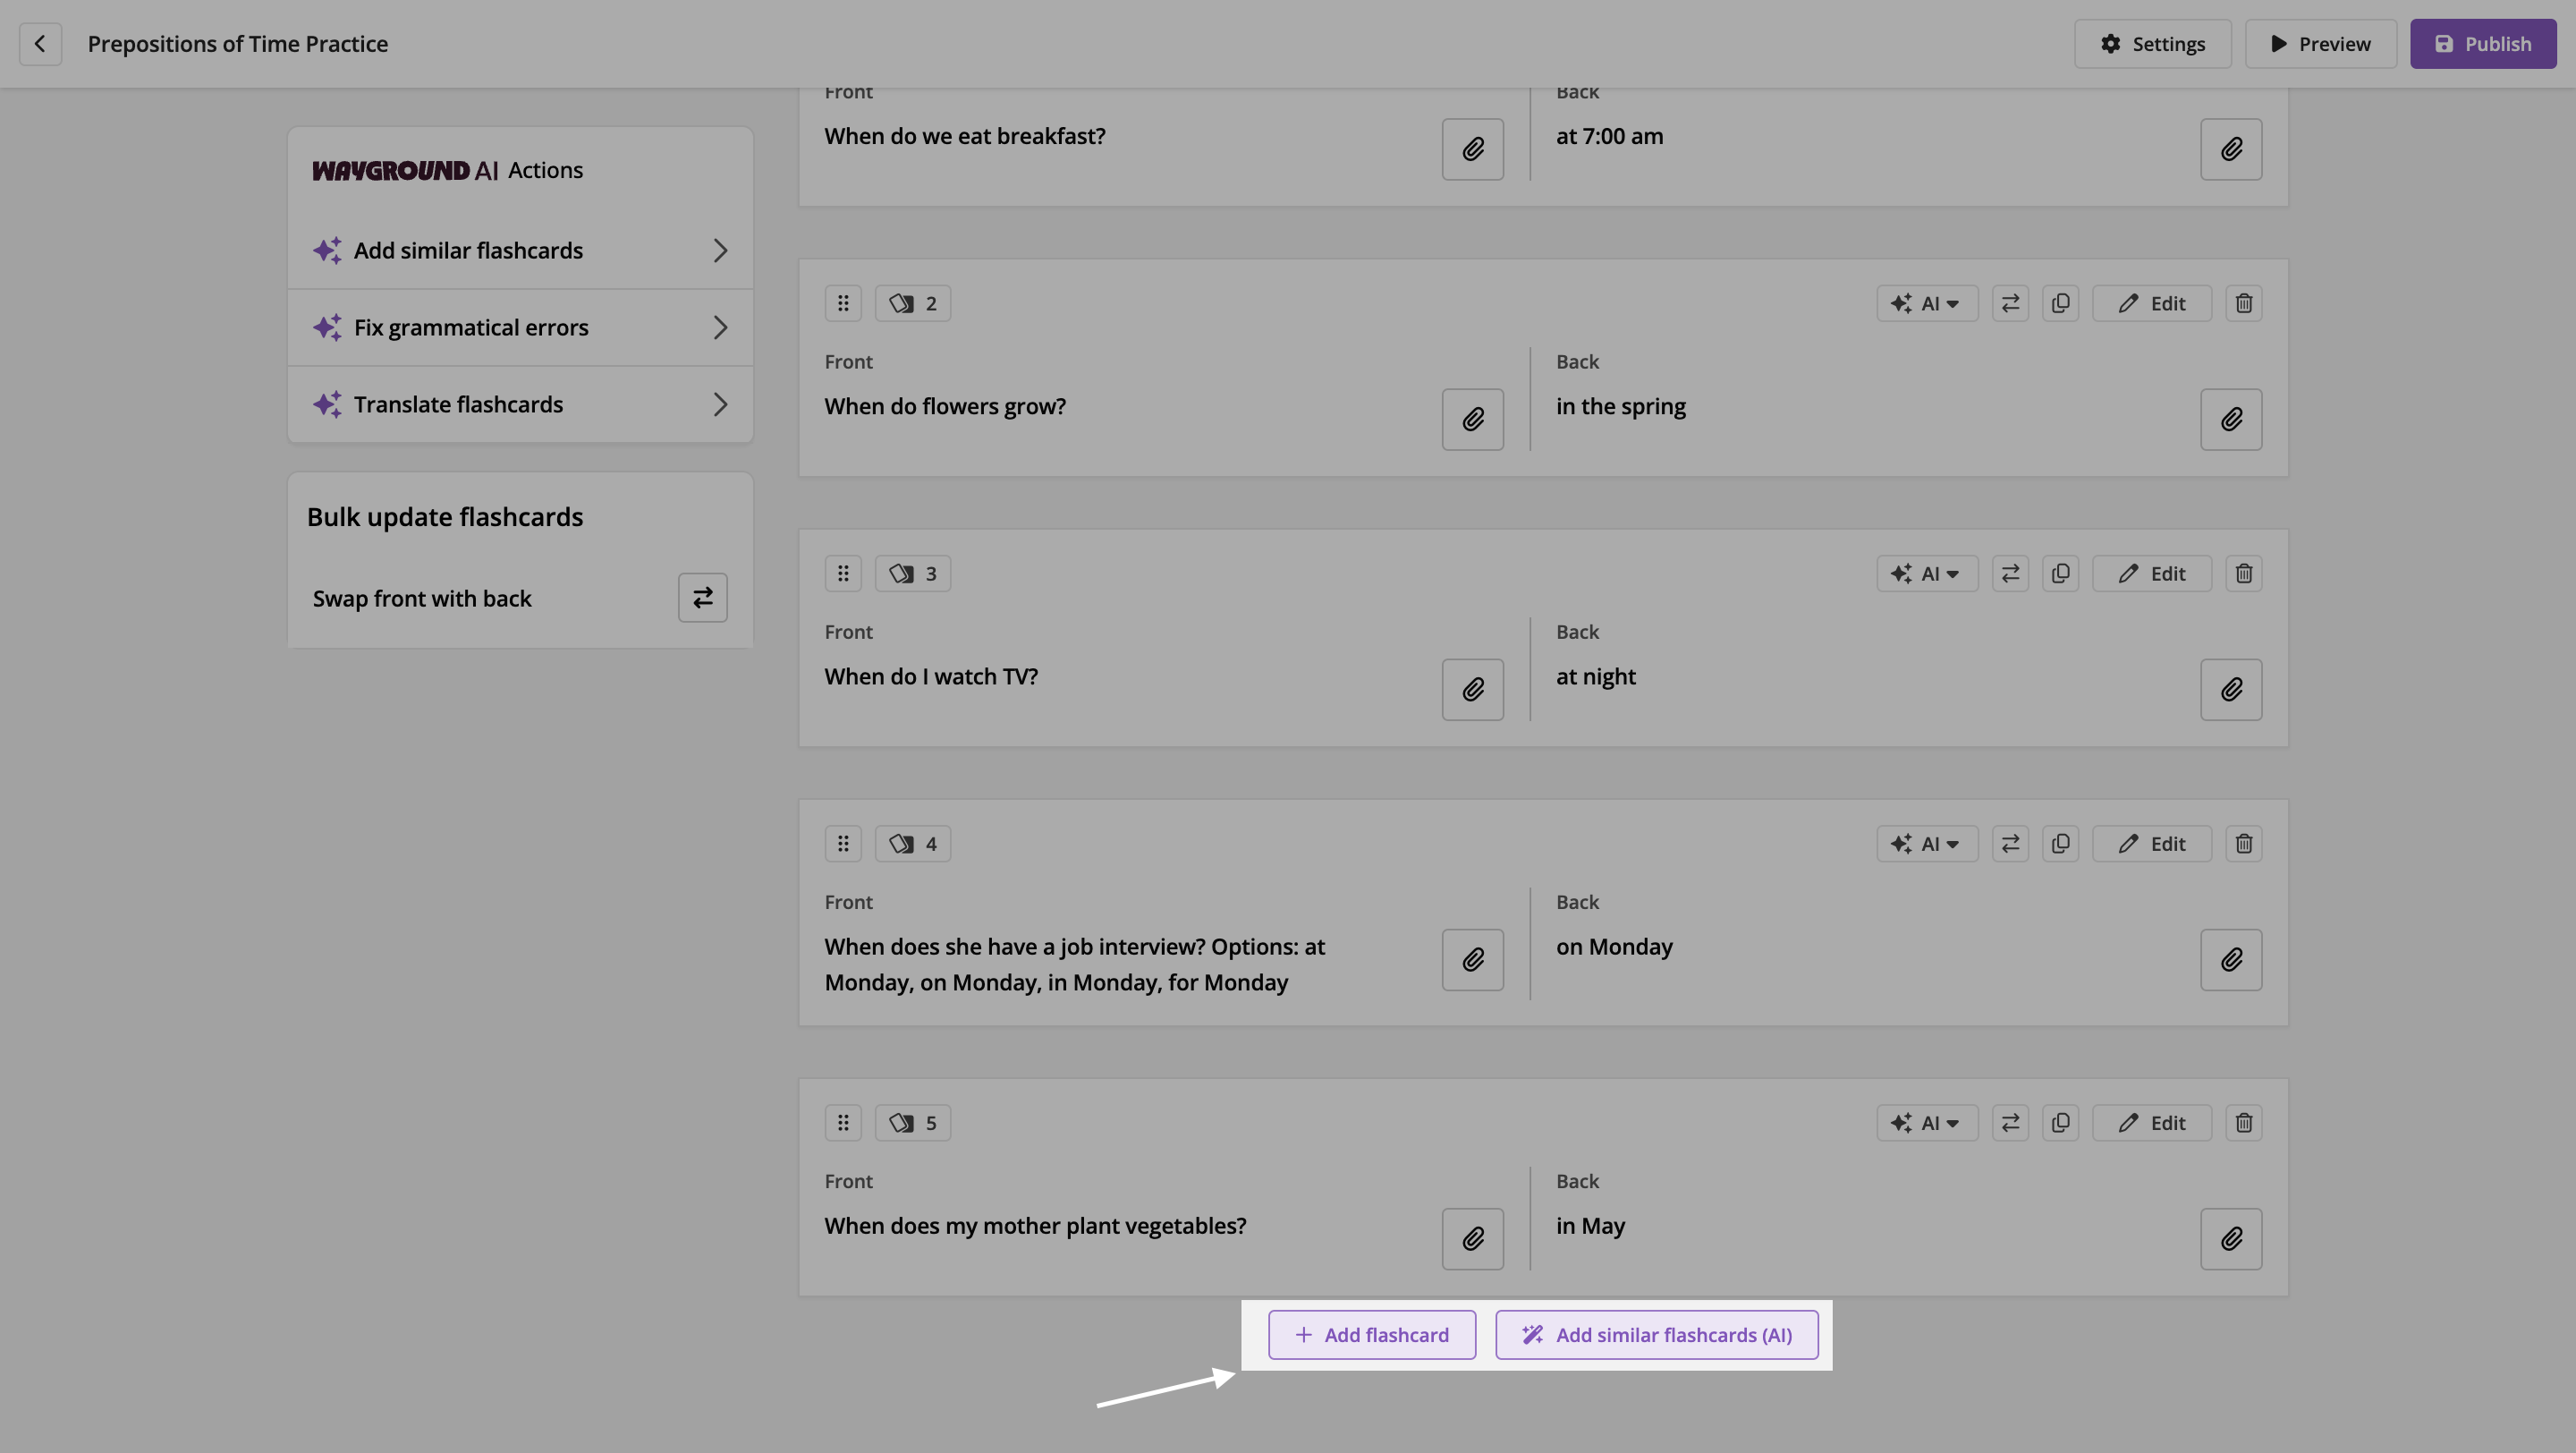Viewport: 2576px width, 1453px height.
Task: Swap front and back of flashcard 4
Action: pyautogui.click(x=2010, y=844)
